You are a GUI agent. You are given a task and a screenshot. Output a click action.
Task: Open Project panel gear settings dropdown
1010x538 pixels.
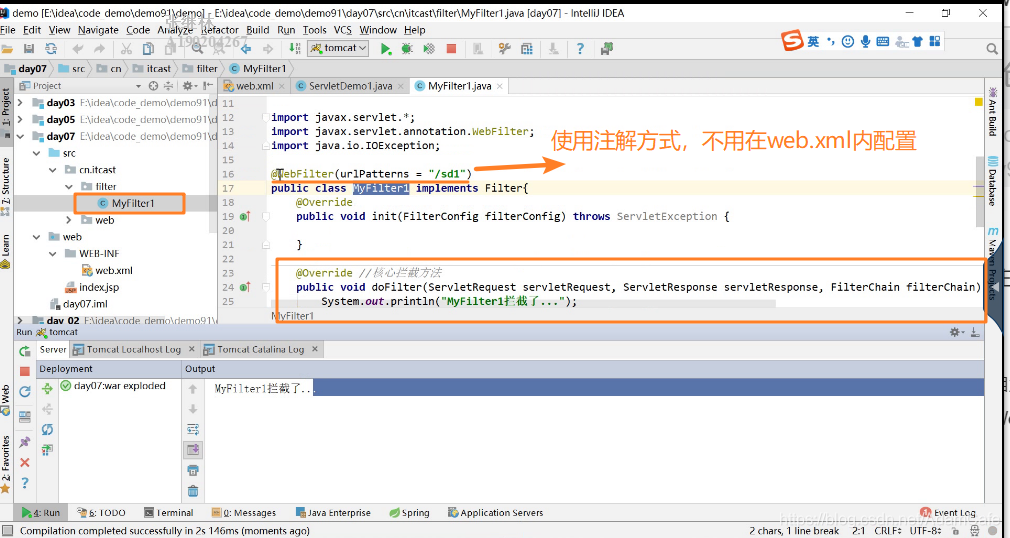click(188, 86)
